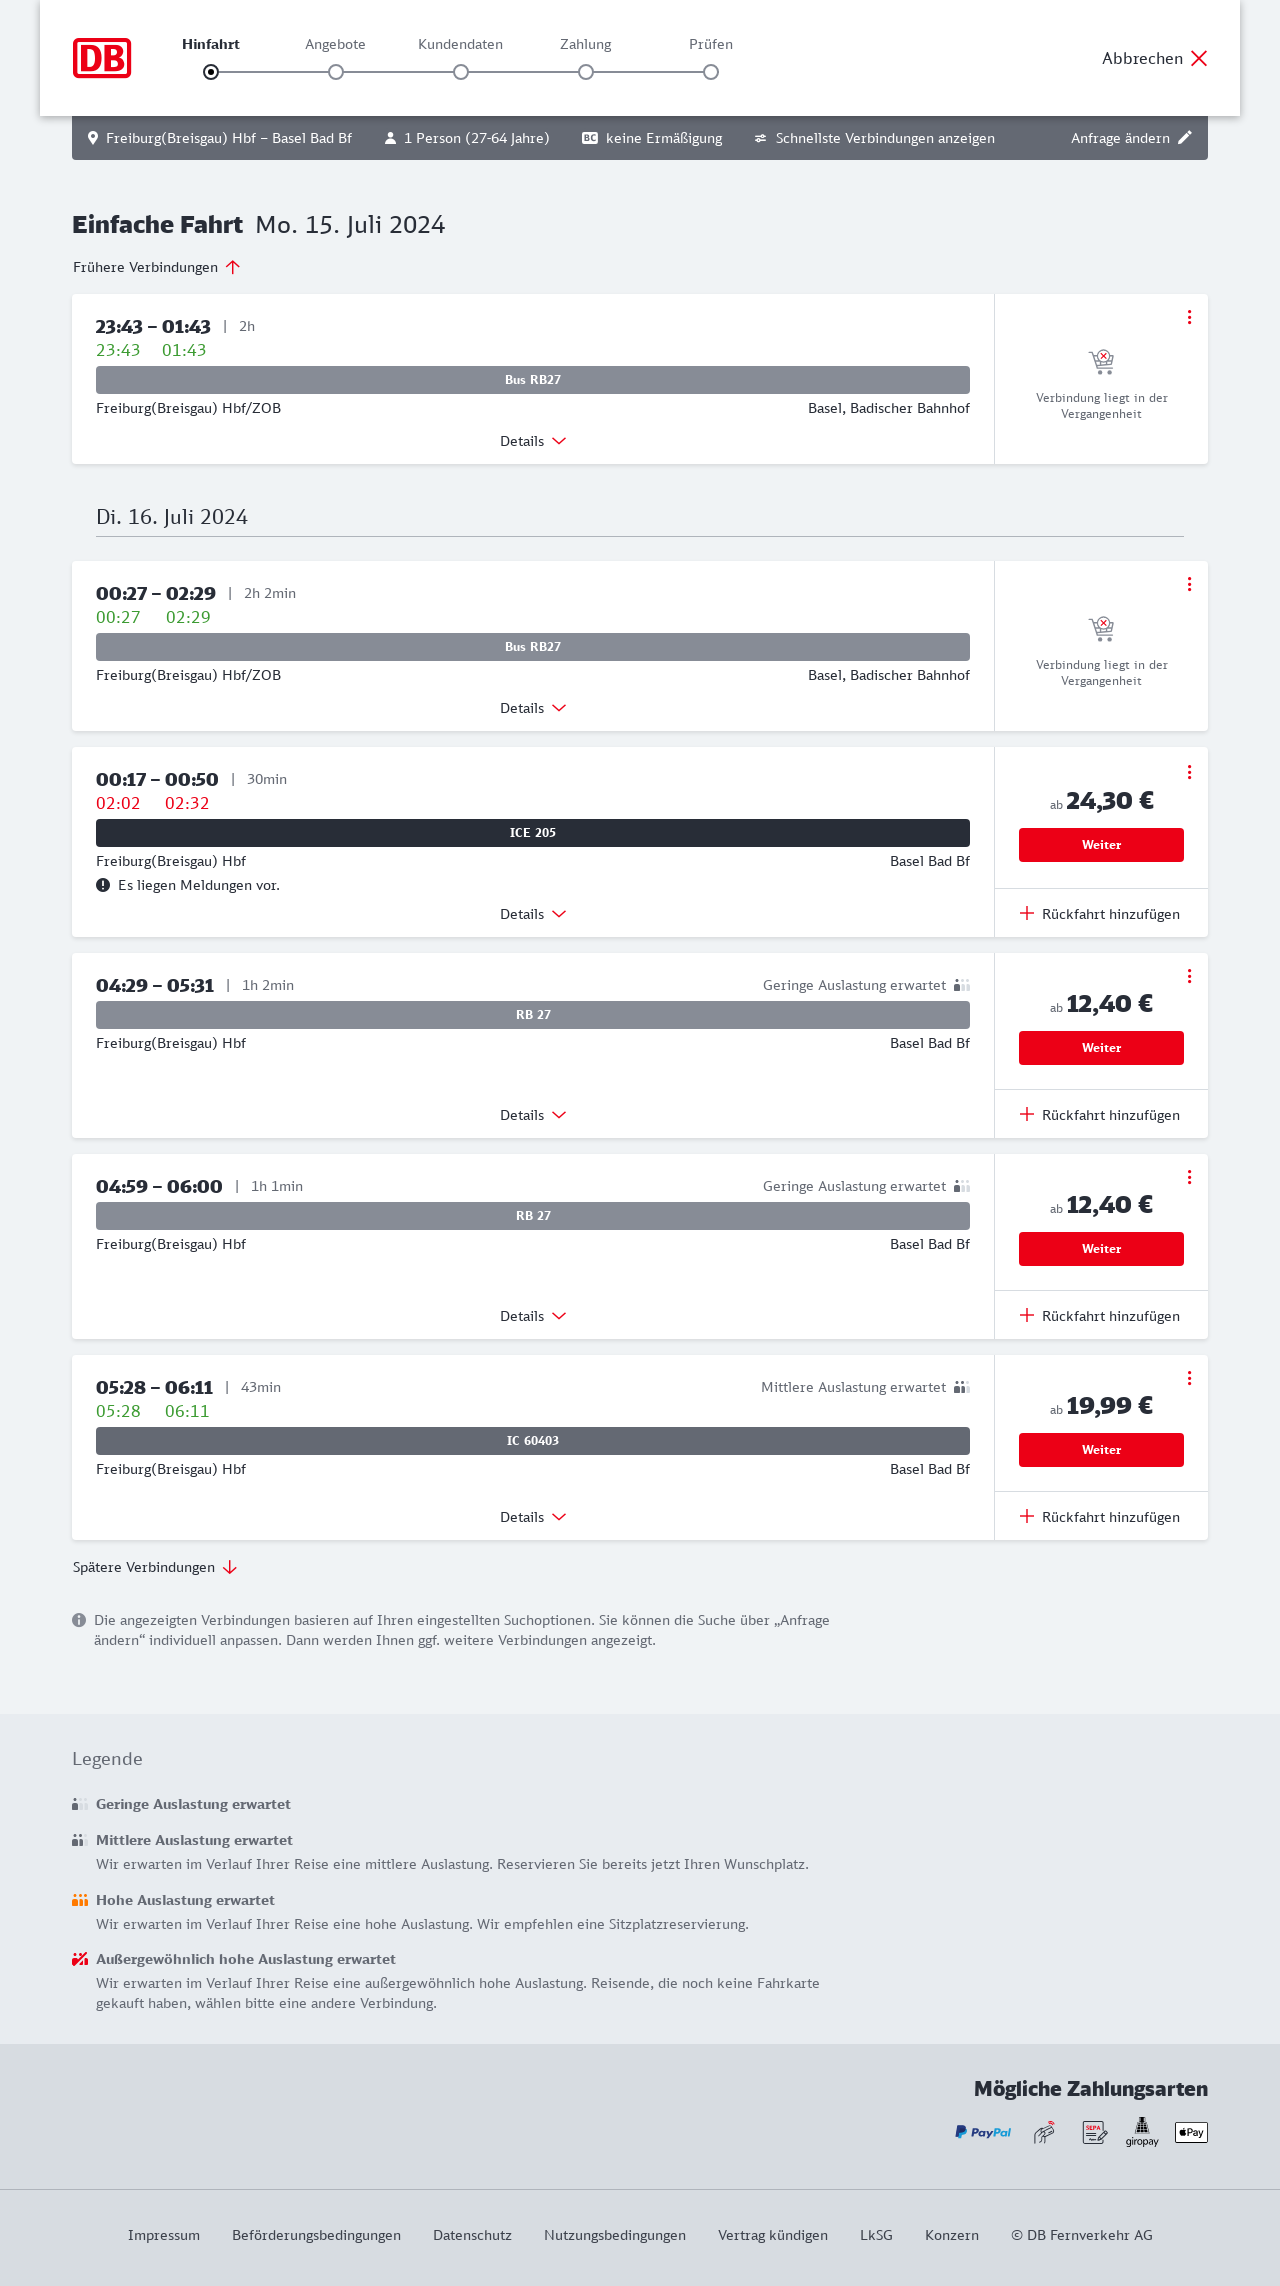This screenshot has height=2286, width=1280.
Task: Click the pencil icon beside Anfrage ändern
Action: 1185,138
